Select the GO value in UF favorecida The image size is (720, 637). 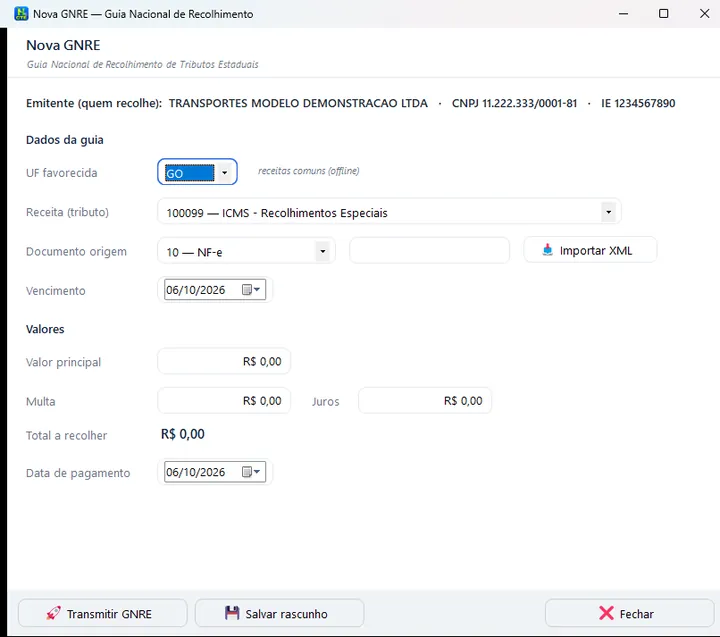pyautogui.click(x=189, y=173)
